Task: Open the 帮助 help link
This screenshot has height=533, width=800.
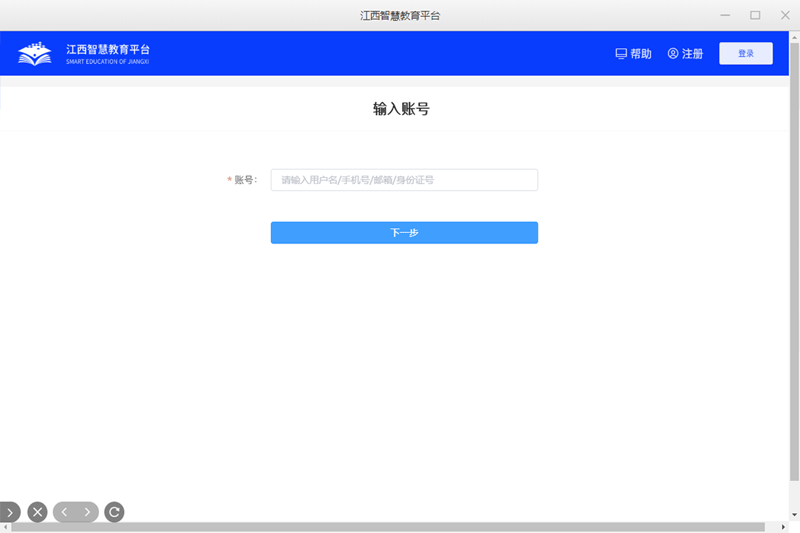Action: tap(634, 54)
